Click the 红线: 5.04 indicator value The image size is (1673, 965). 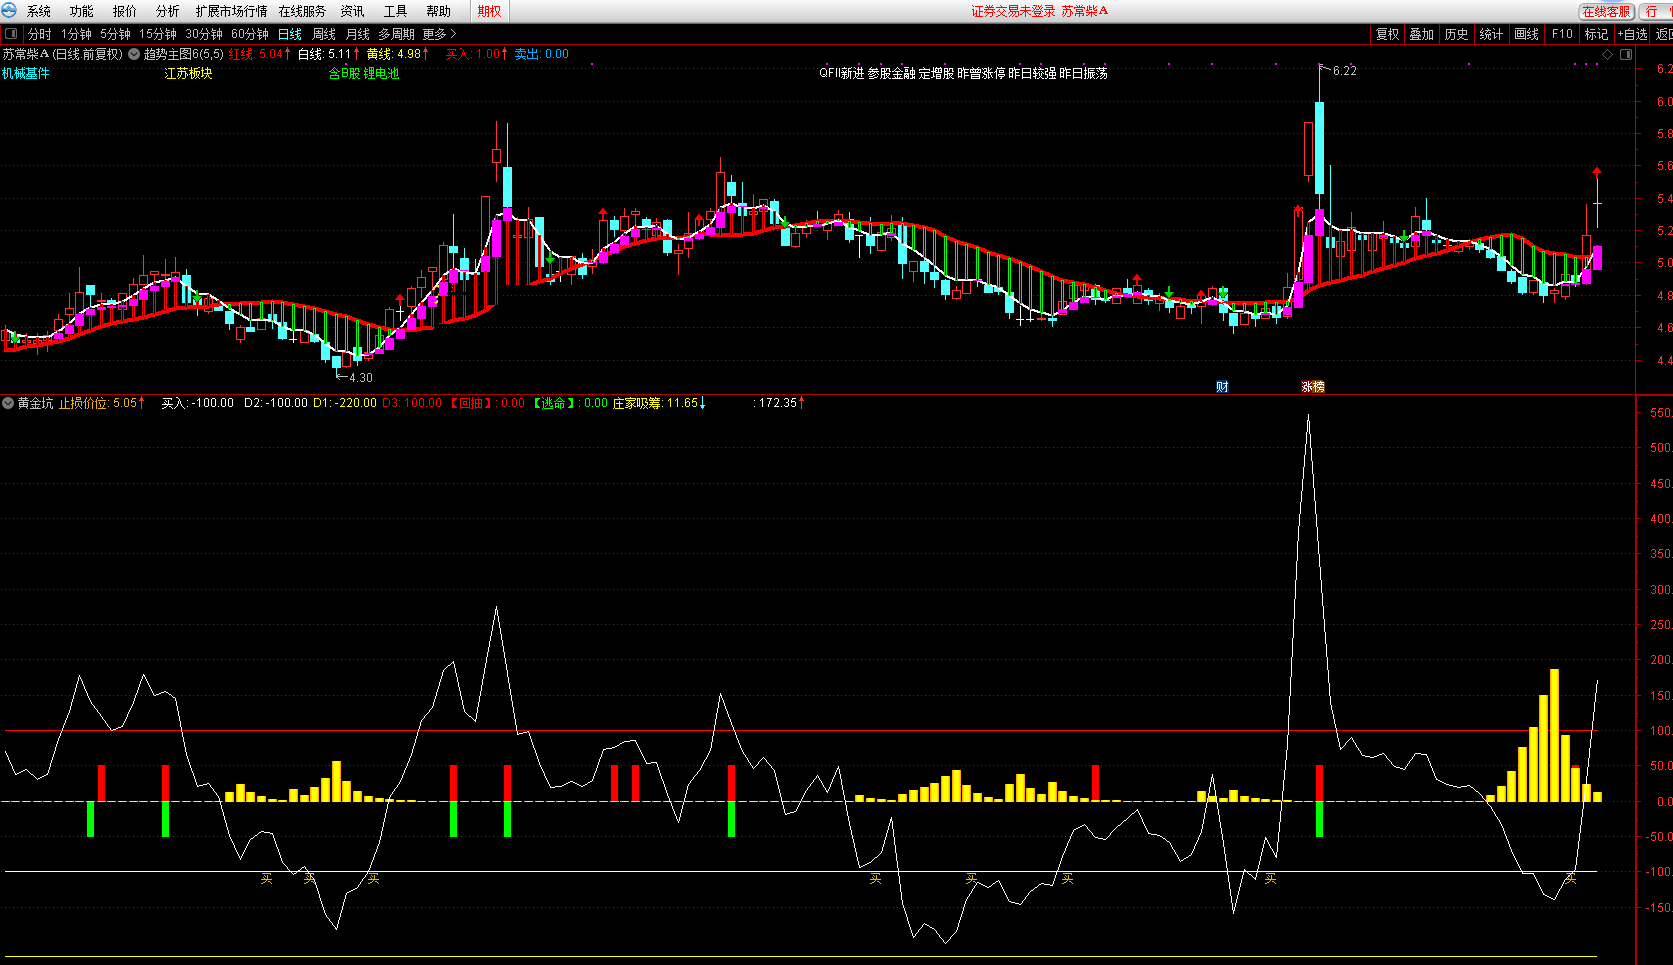click(259, 54)
